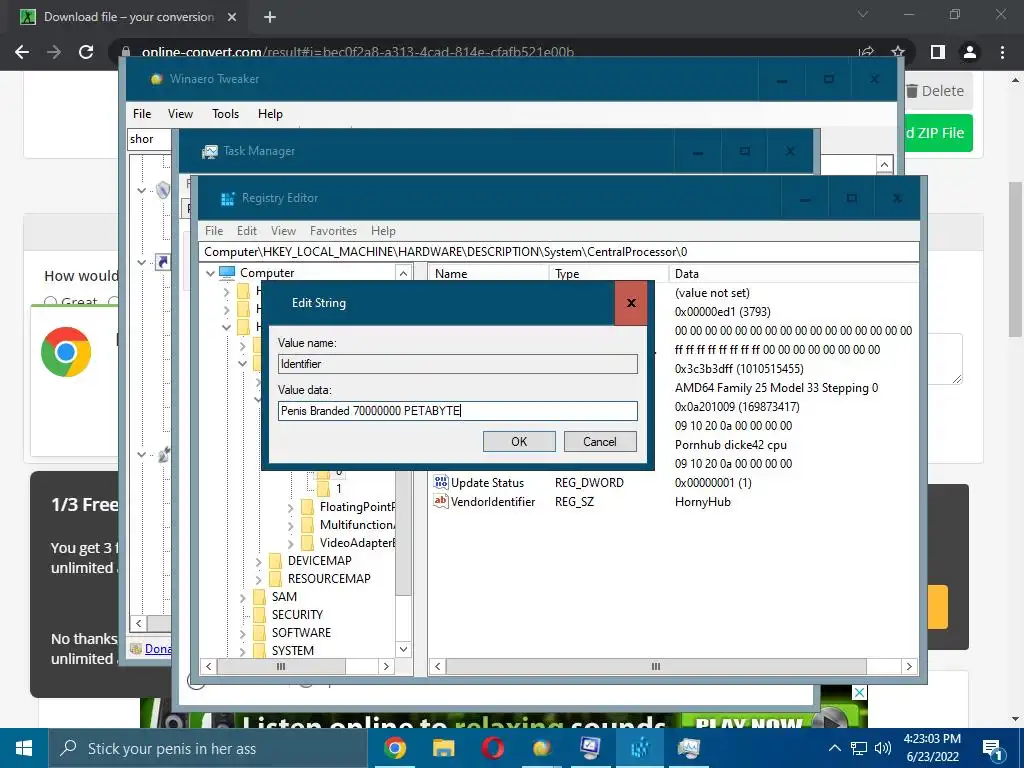Screen dimensions: 1024x768
Task: Open Winaero Tweaker Tools menu
Action: [225, 114]
